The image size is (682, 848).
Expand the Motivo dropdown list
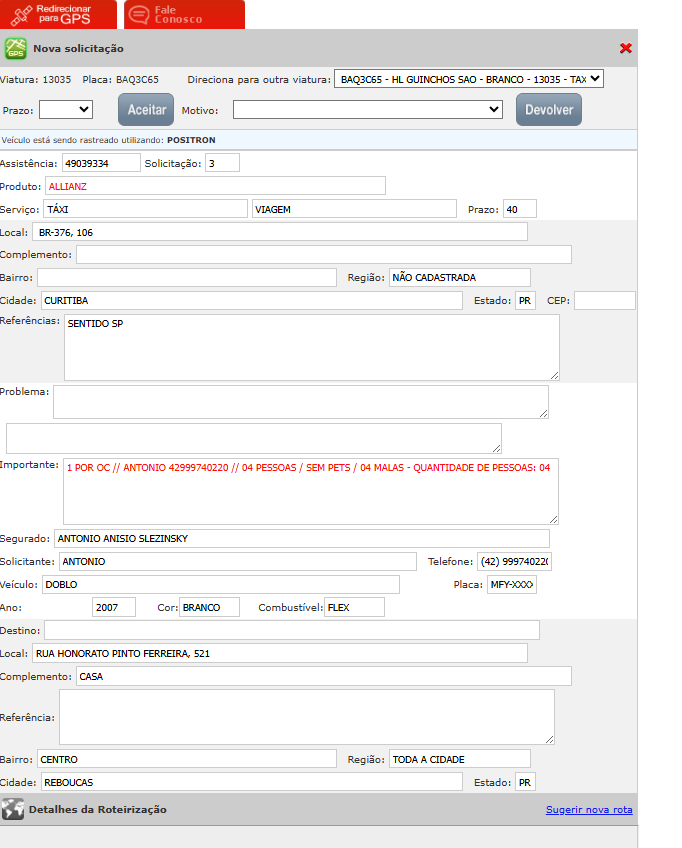tap(368, 109)
